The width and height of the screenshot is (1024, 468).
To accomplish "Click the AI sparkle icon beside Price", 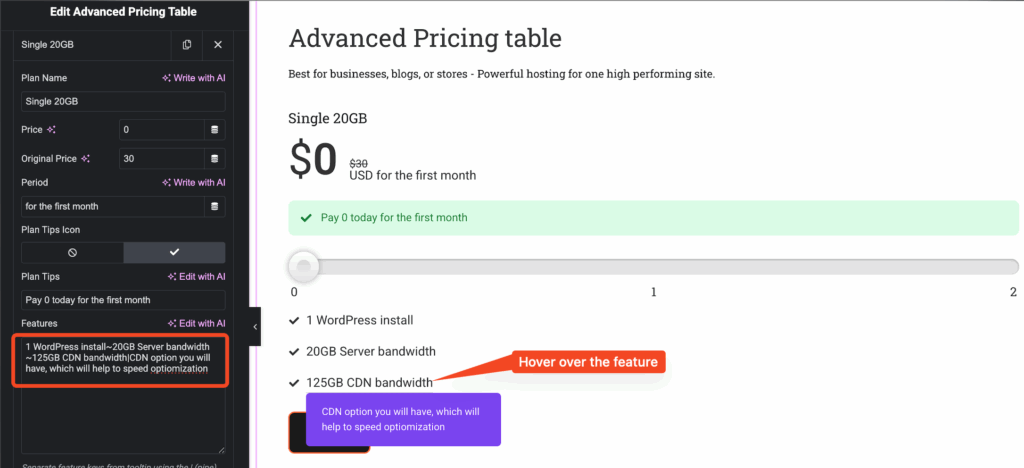I will click(x=52, y=130).
